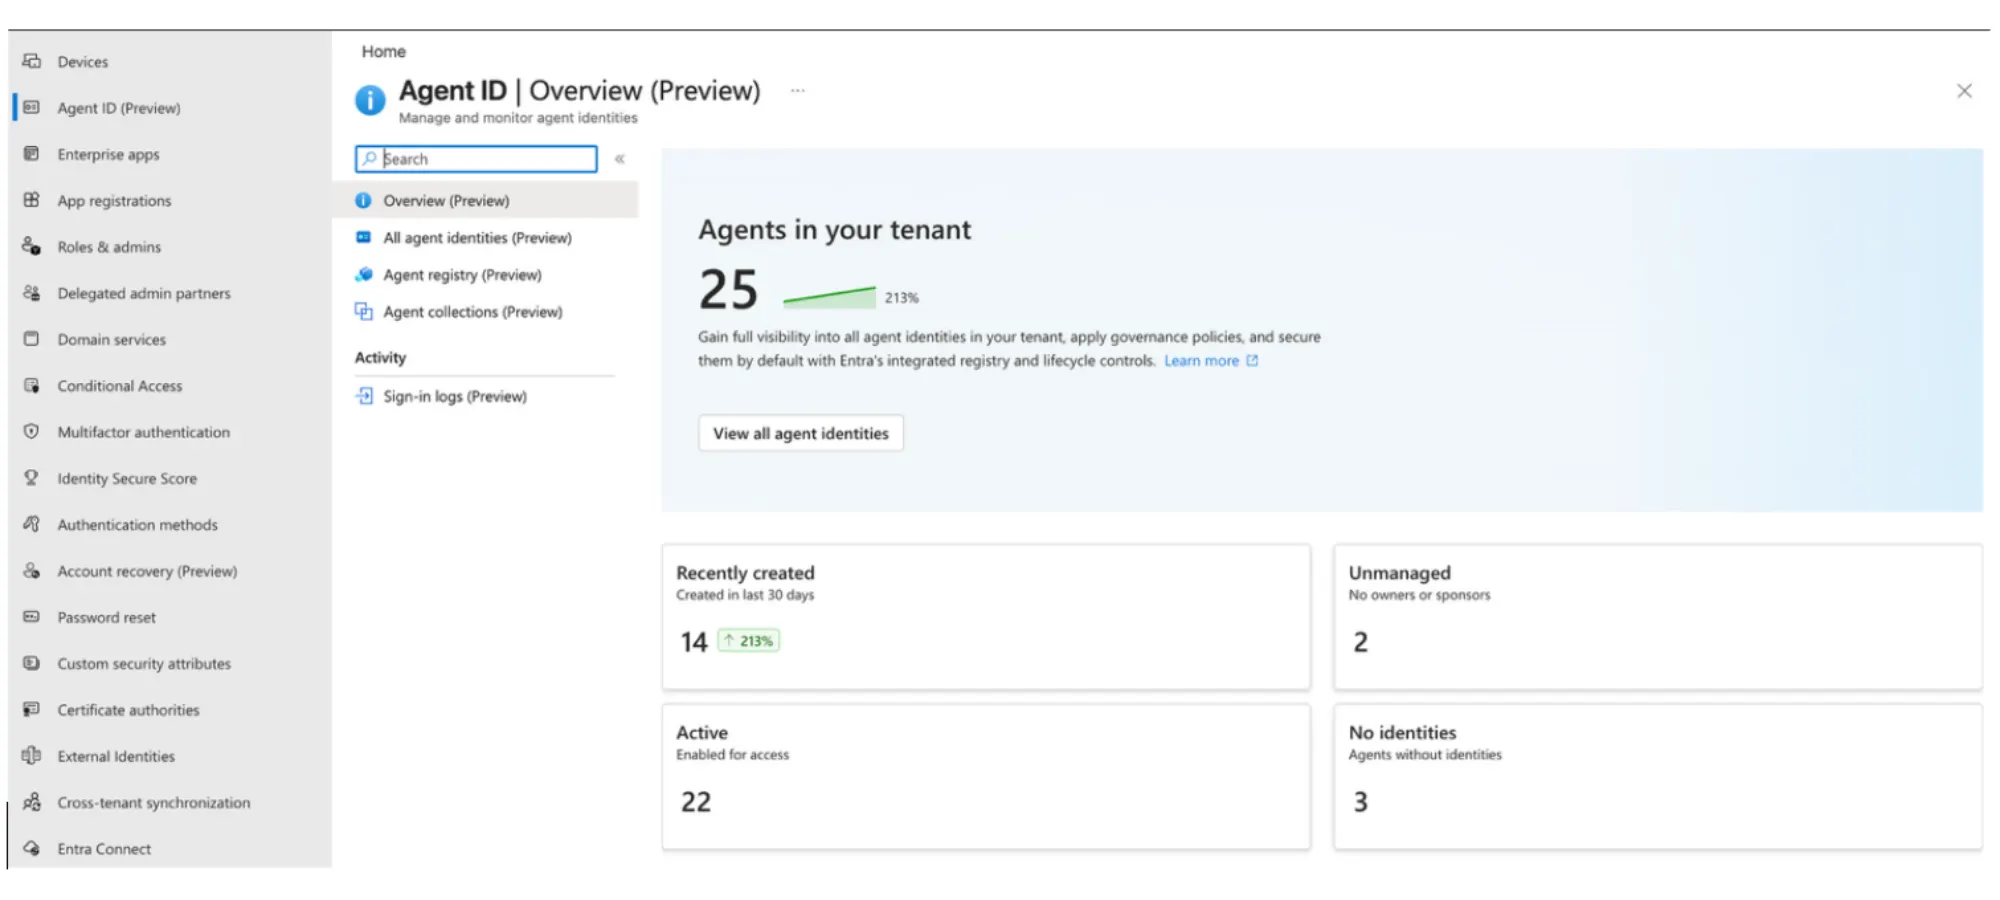The height and width of the screenshot is (900, 2000).
Task: Click the agent count 25
Action: (x=728, y=290)
